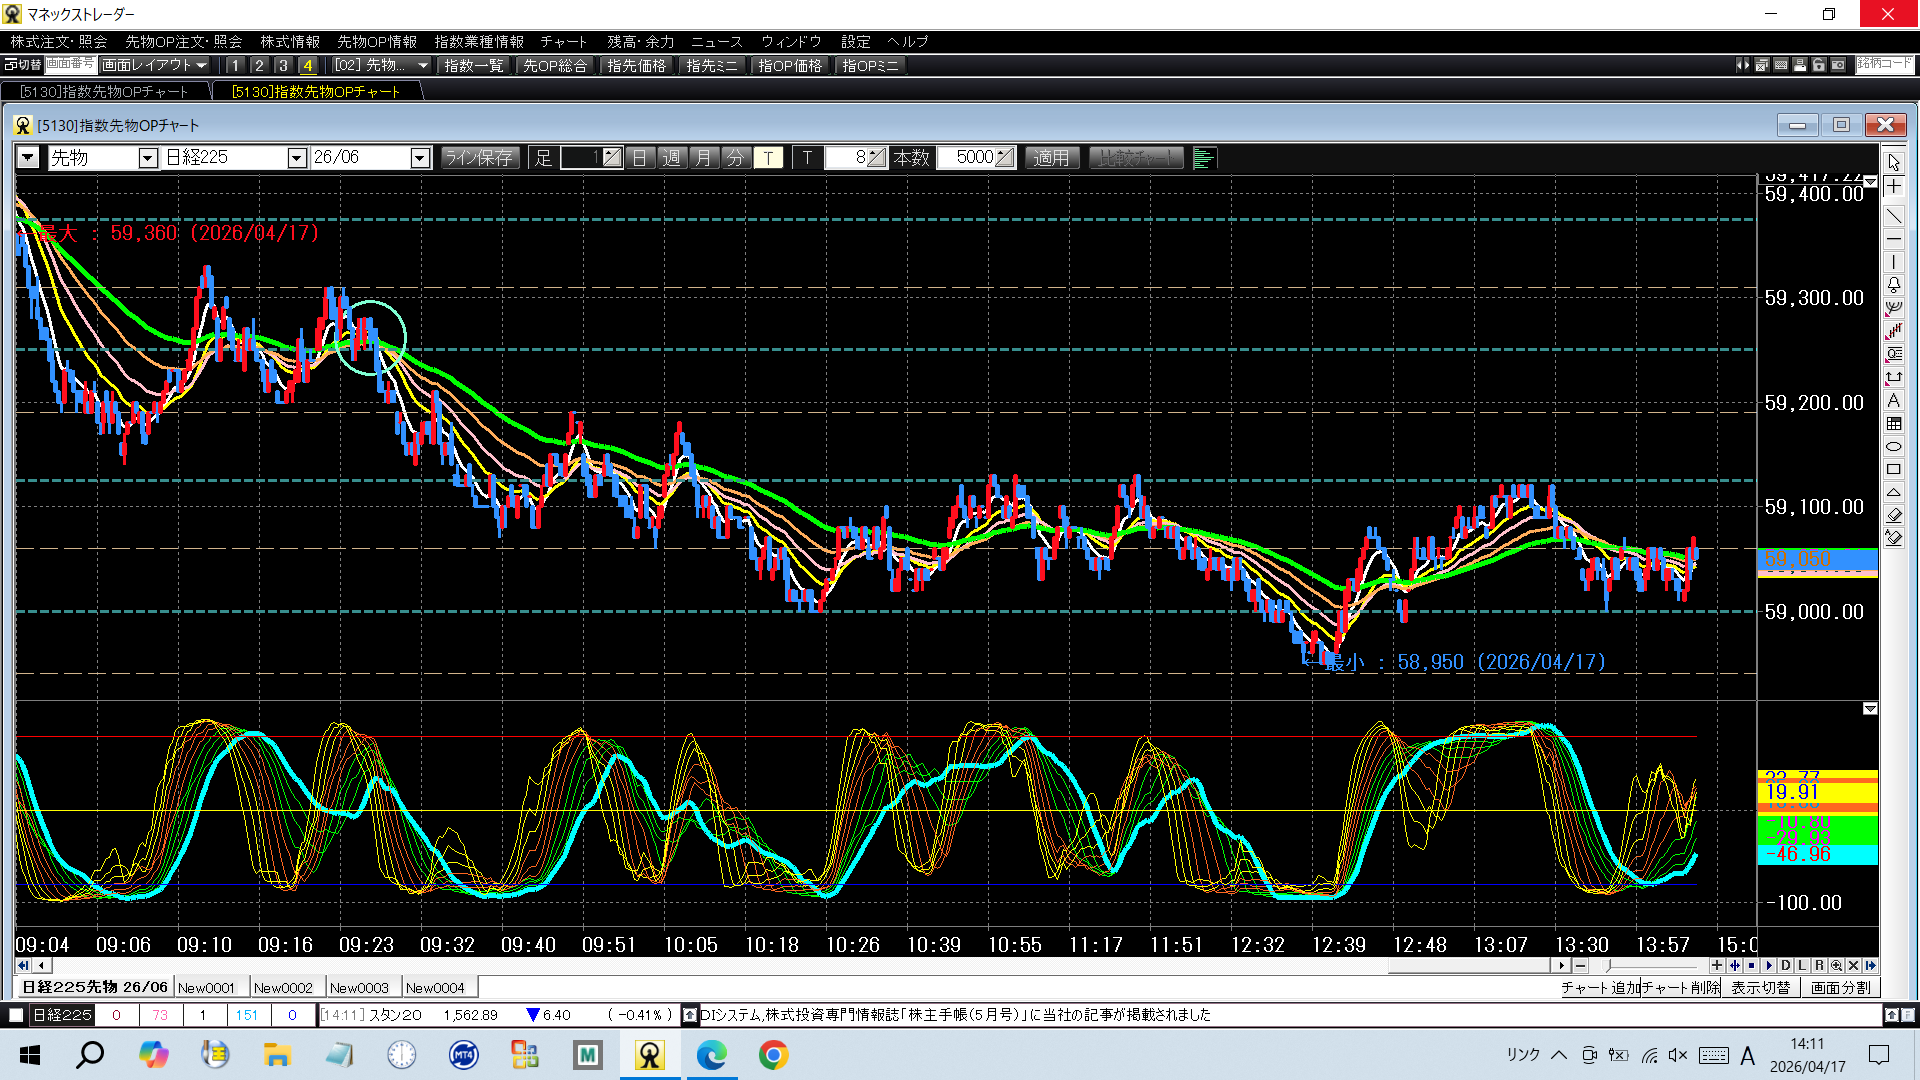The width and height of the screenshot is (1920, 1080).
Task: Expand the 26/06 contract month dropdown
Action: pos(420,158)
